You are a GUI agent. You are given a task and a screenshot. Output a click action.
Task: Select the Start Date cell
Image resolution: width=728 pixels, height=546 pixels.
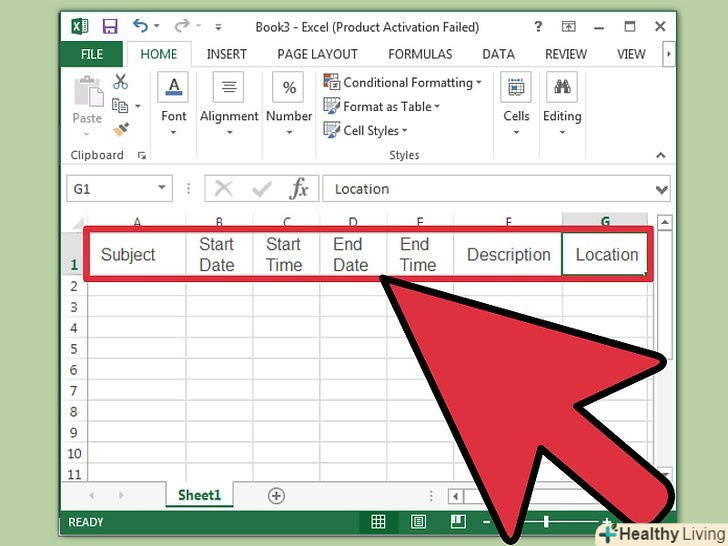coord(219,254)
